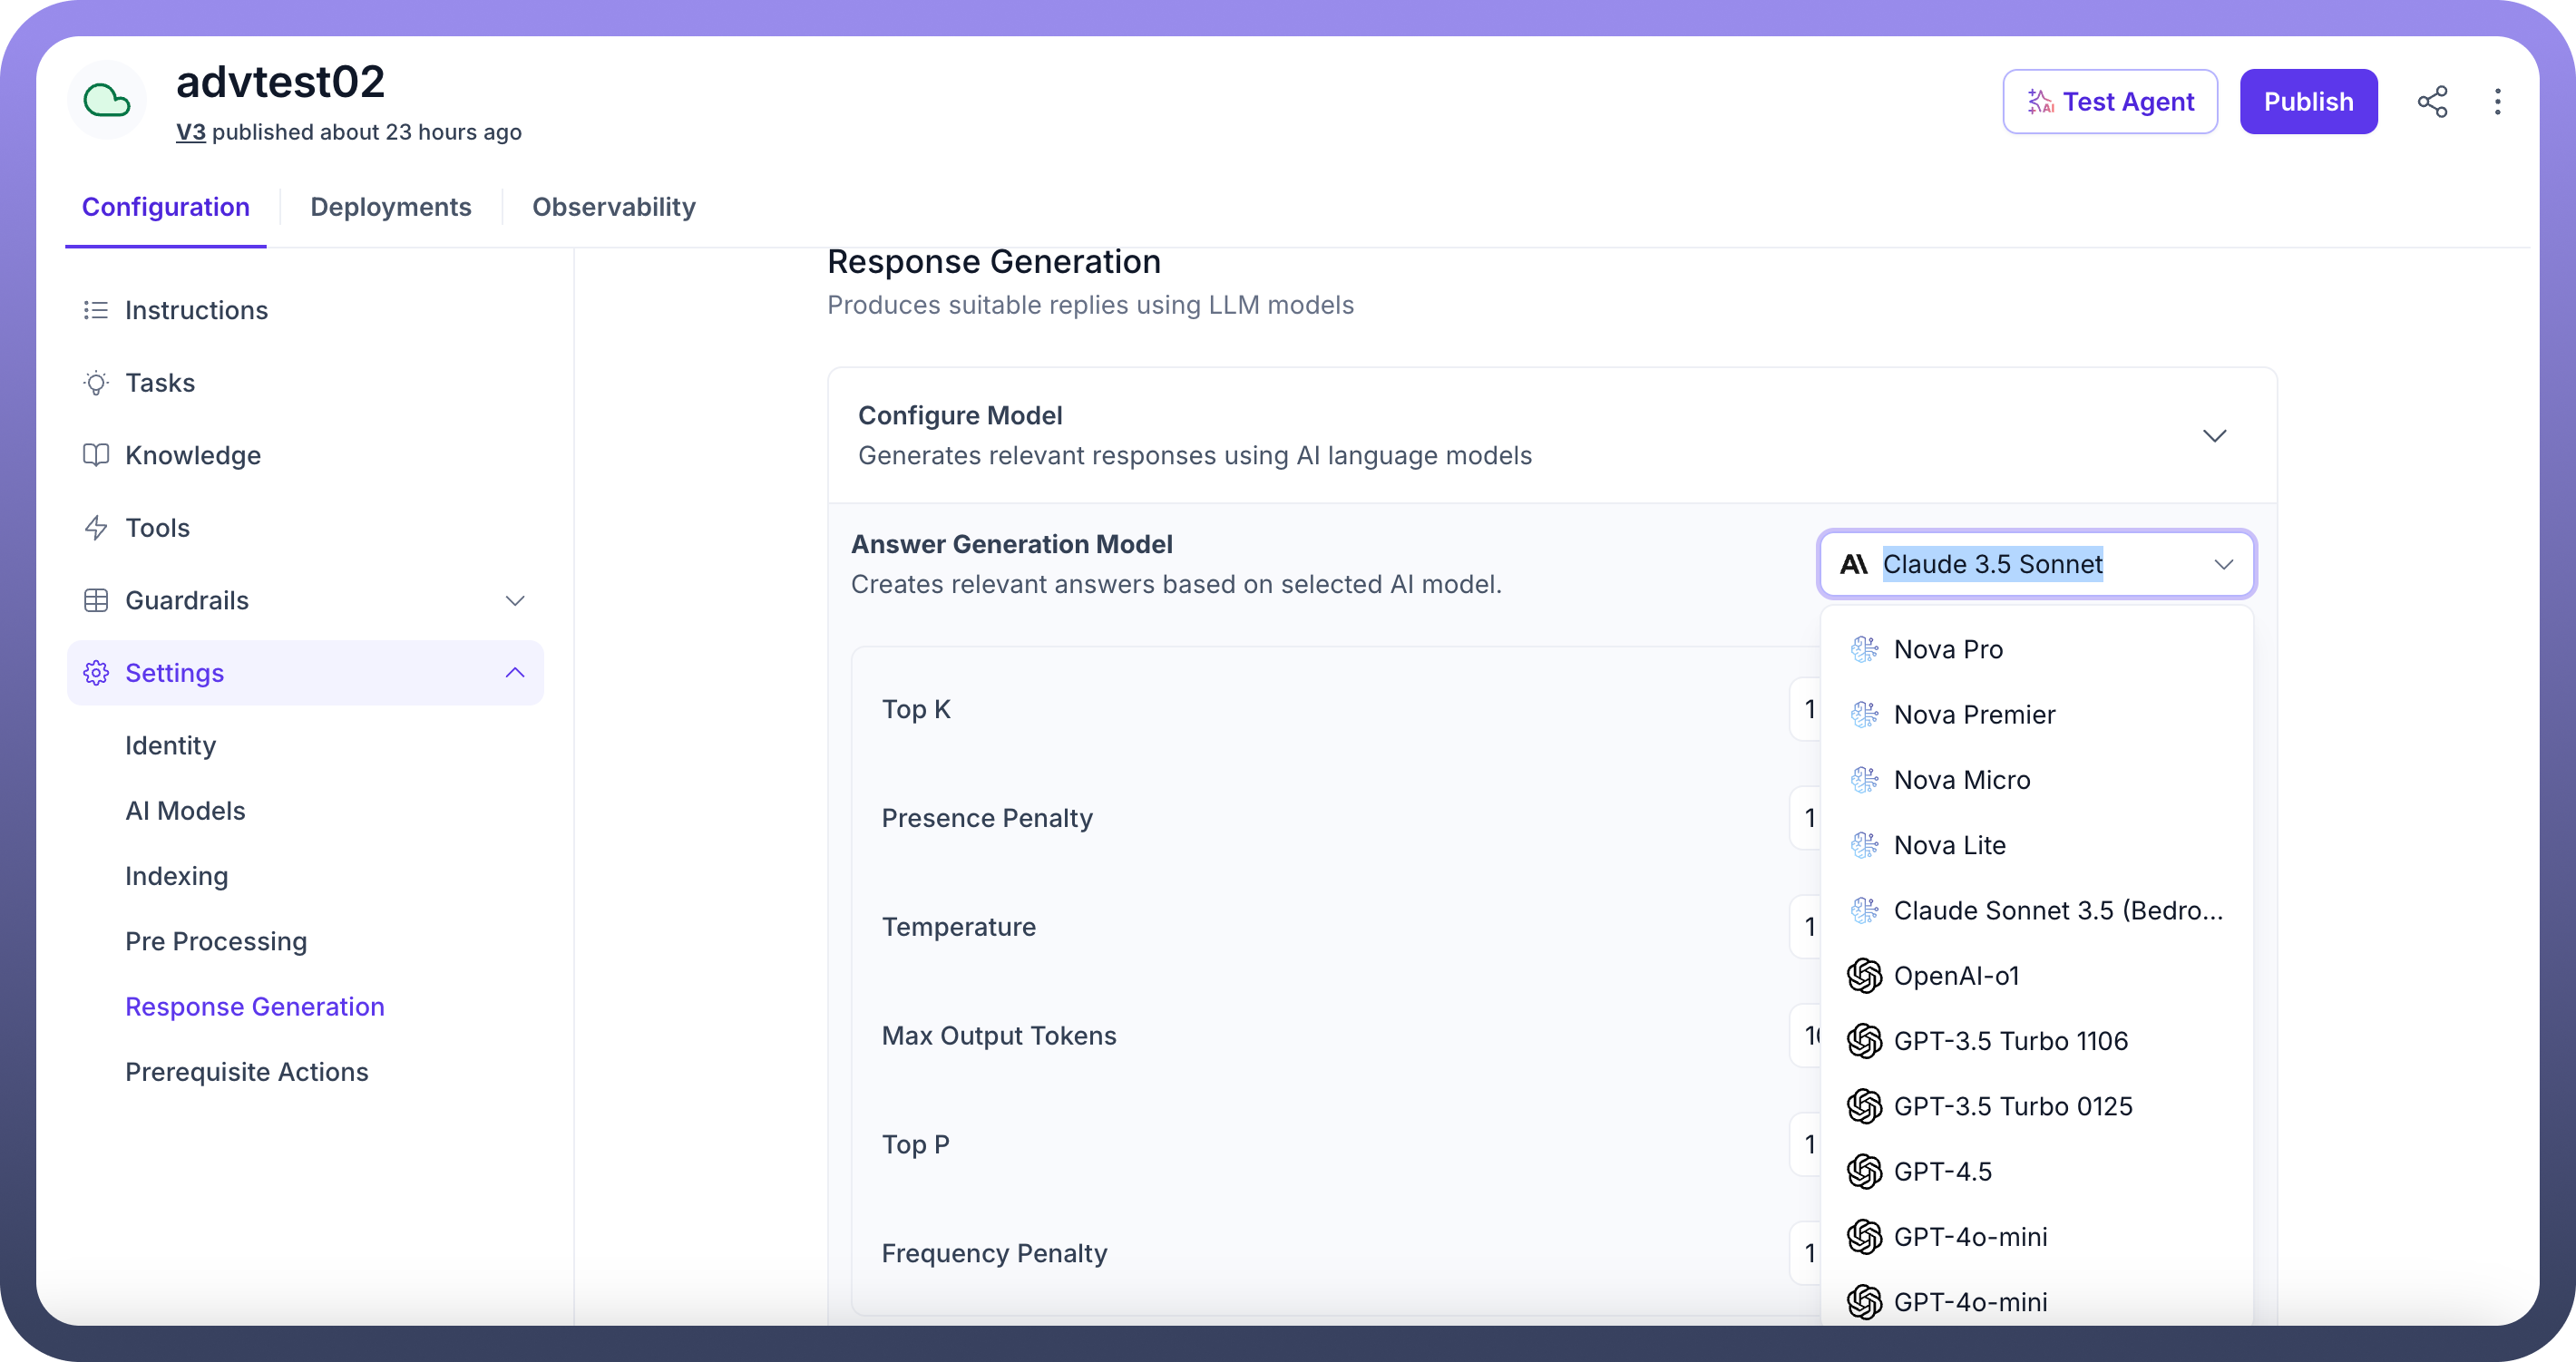Collapse the Settings section chevron
Viewport: 2576px width, 1362px height.
[515, 673]
